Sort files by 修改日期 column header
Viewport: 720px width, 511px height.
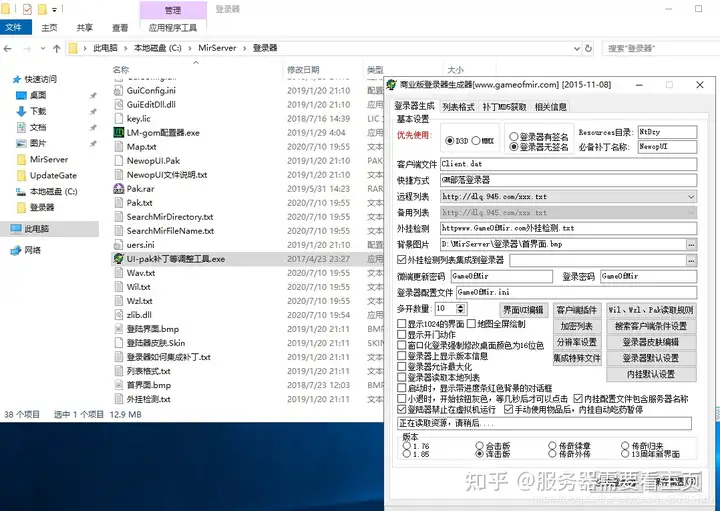303,70
